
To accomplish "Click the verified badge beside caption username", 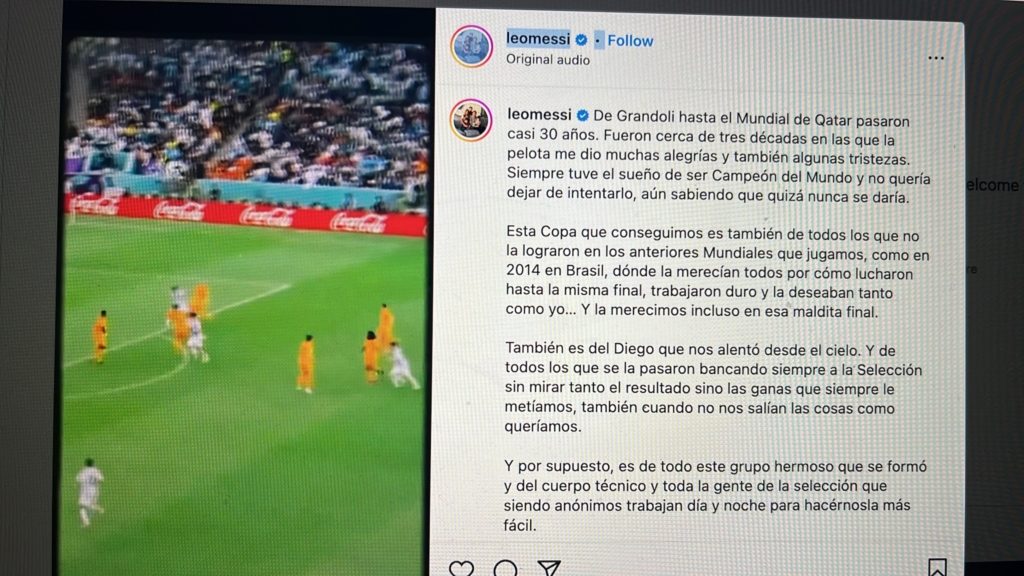I will coord(583,116).
